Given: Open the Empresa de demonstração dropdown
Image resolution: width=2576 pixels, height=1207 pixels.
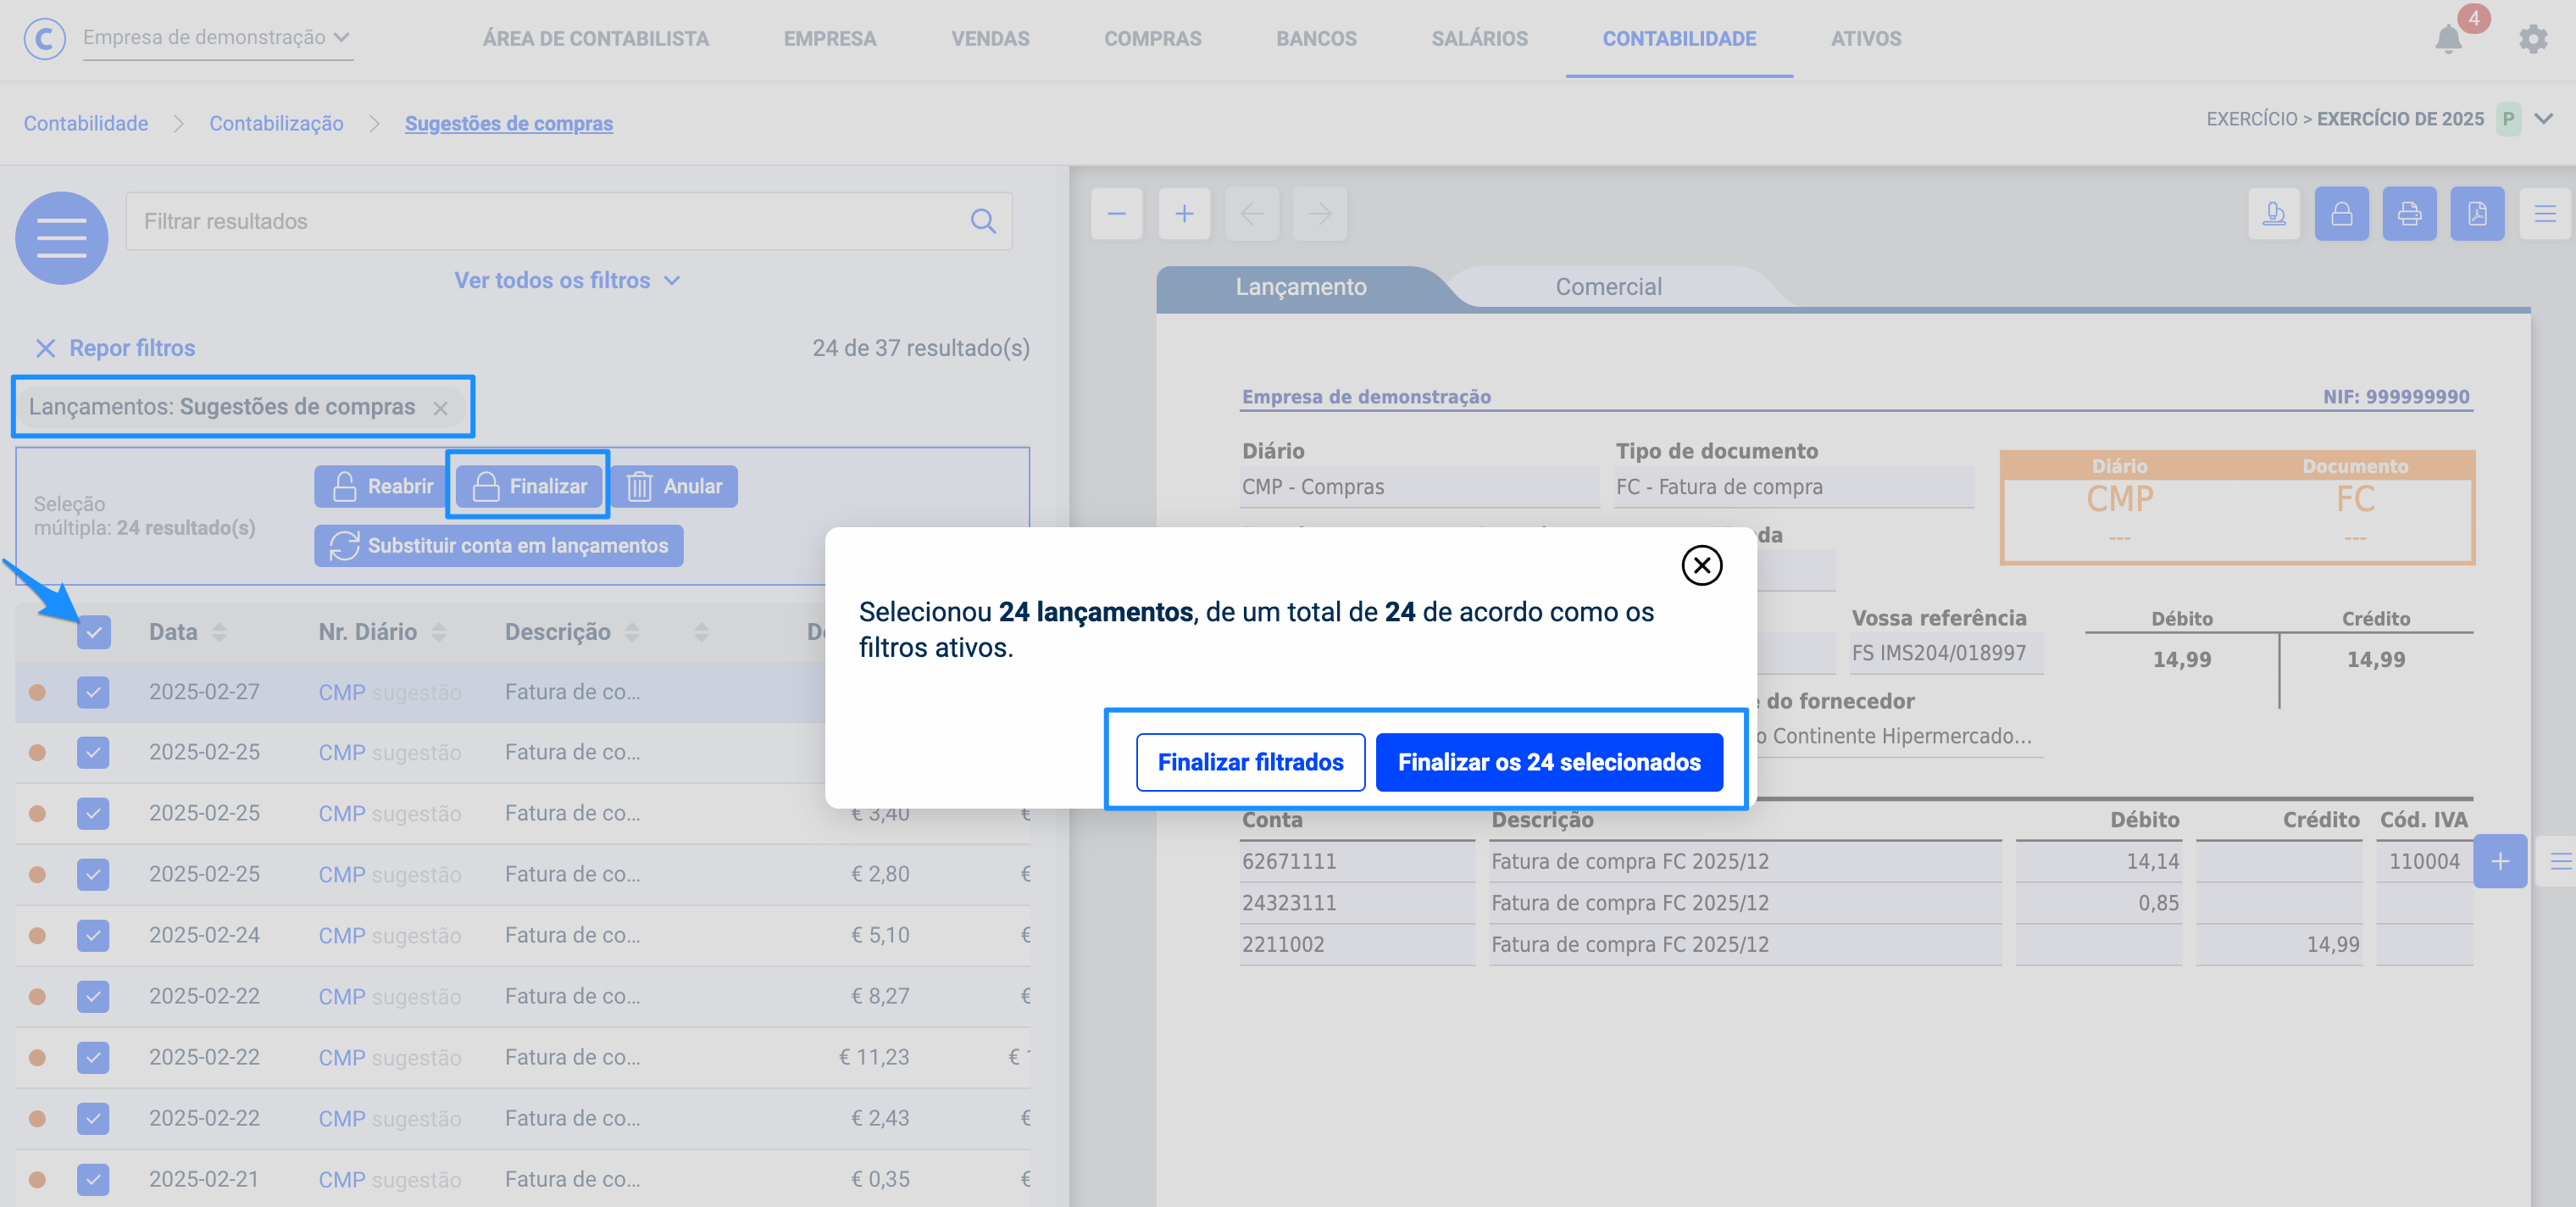Looking at the screenshot, I should [x=216, y=37].
